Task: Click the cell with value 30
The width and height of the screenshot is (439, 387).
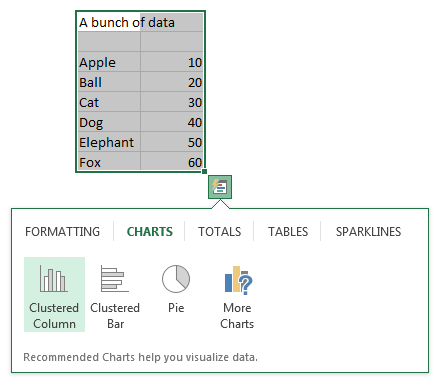Action: click(172, 102)
